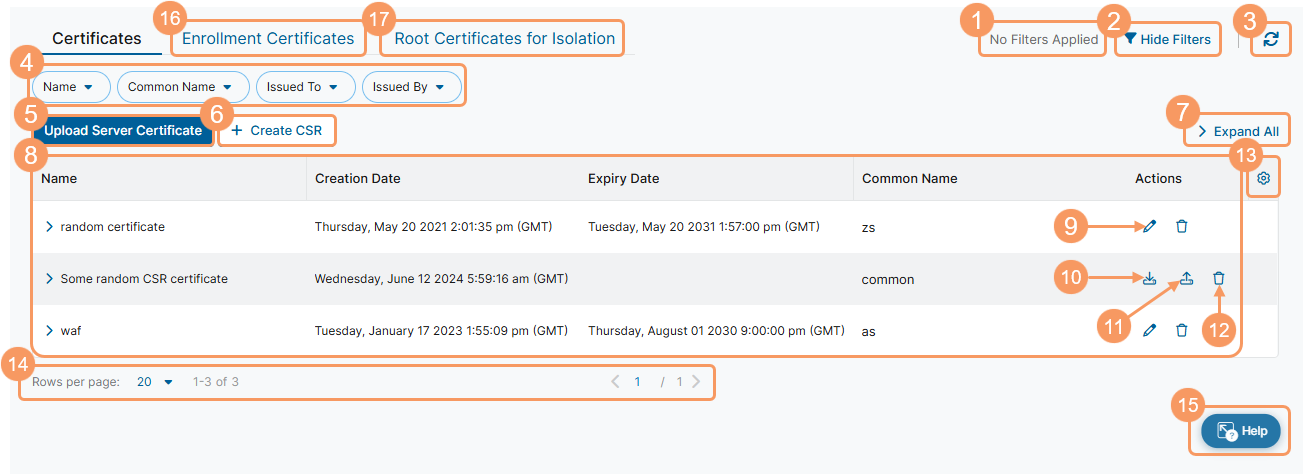Delete the Some random CSR certificate
Image resolution: width=1303 pixels, height=474 pixels.
click(1218, 279)
